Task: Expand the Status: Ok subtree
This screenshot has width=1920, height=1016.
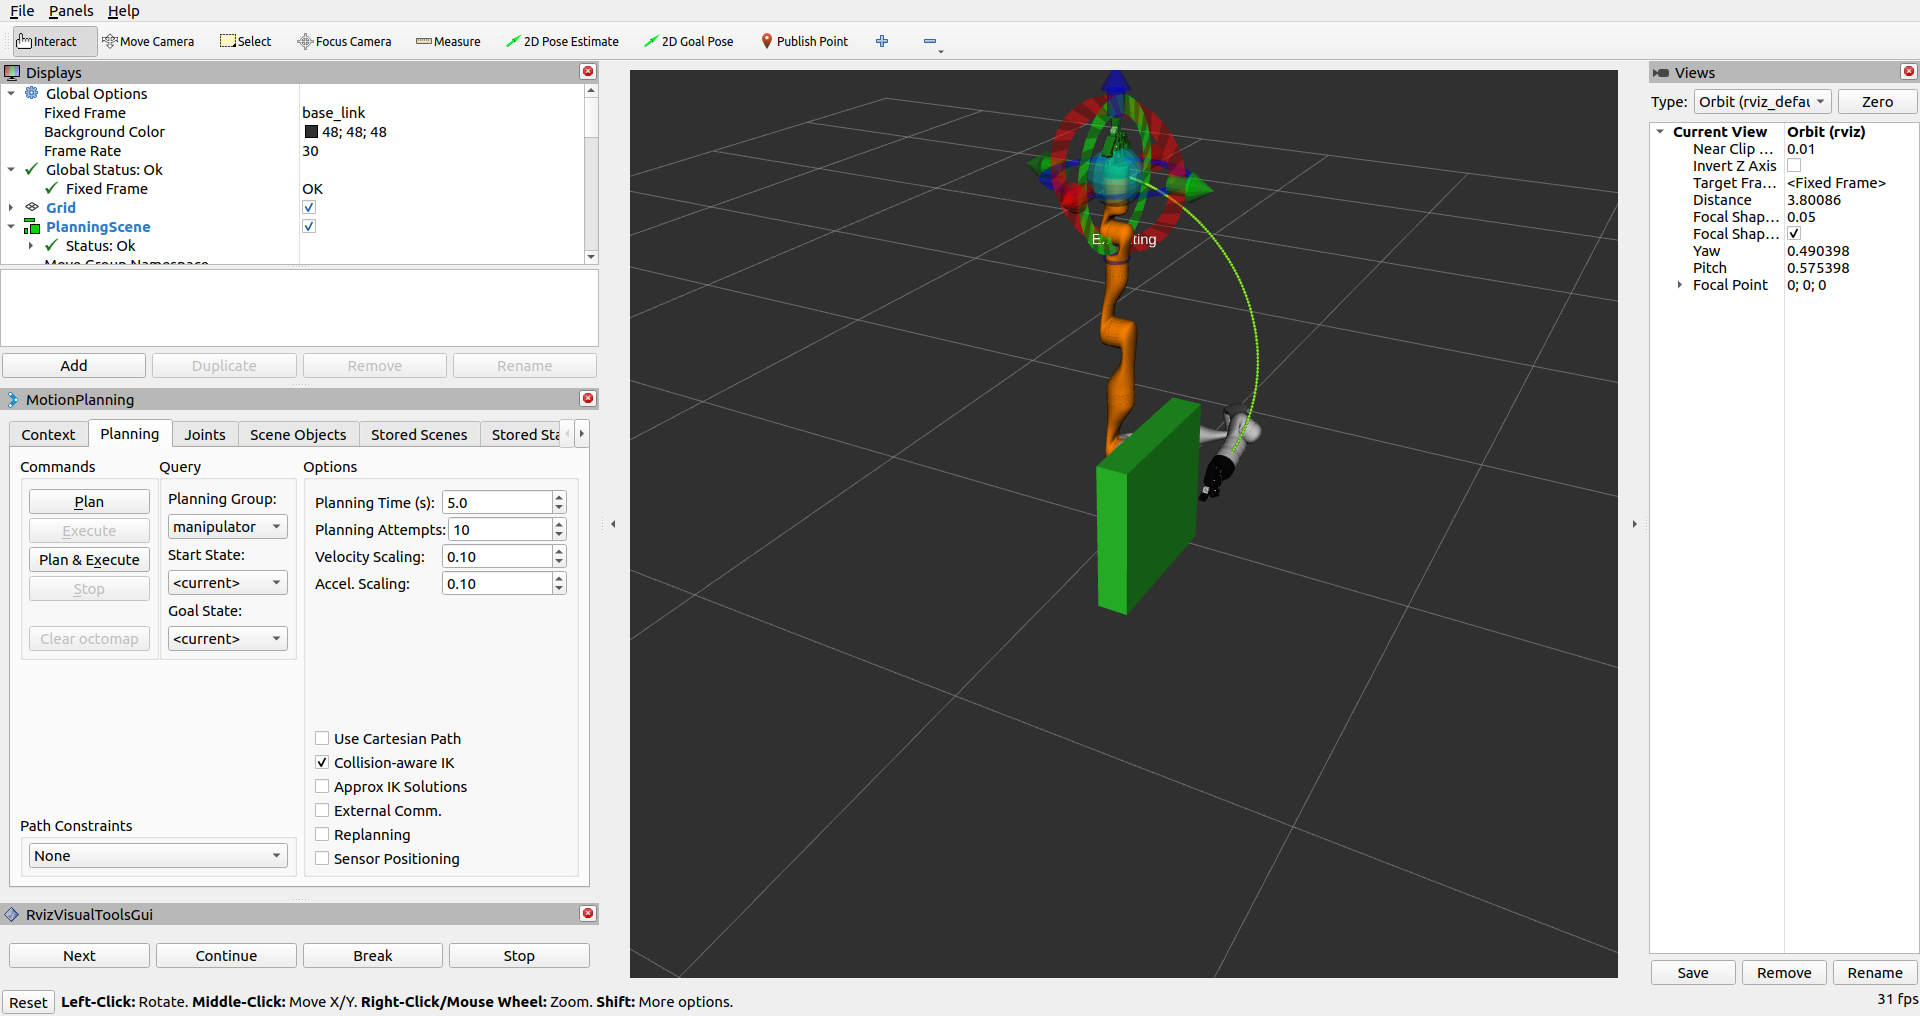Action: [x=31, y=245]
